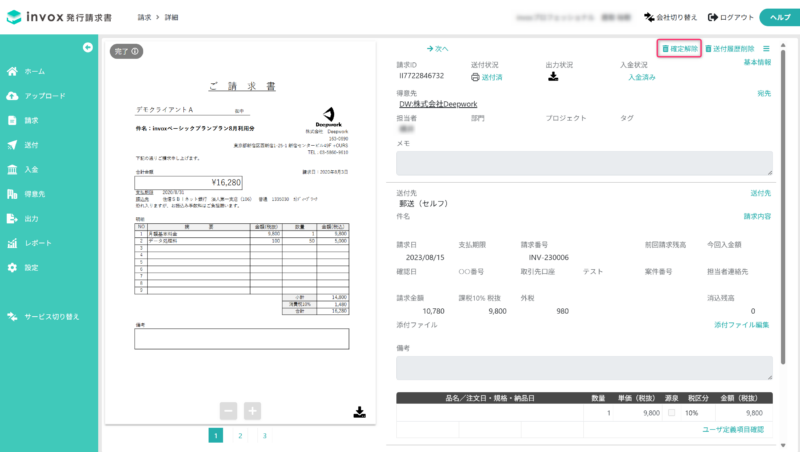This screenshot has height=452, width=800.
Task: Click the 宛先 link
Action: point(764,93)
